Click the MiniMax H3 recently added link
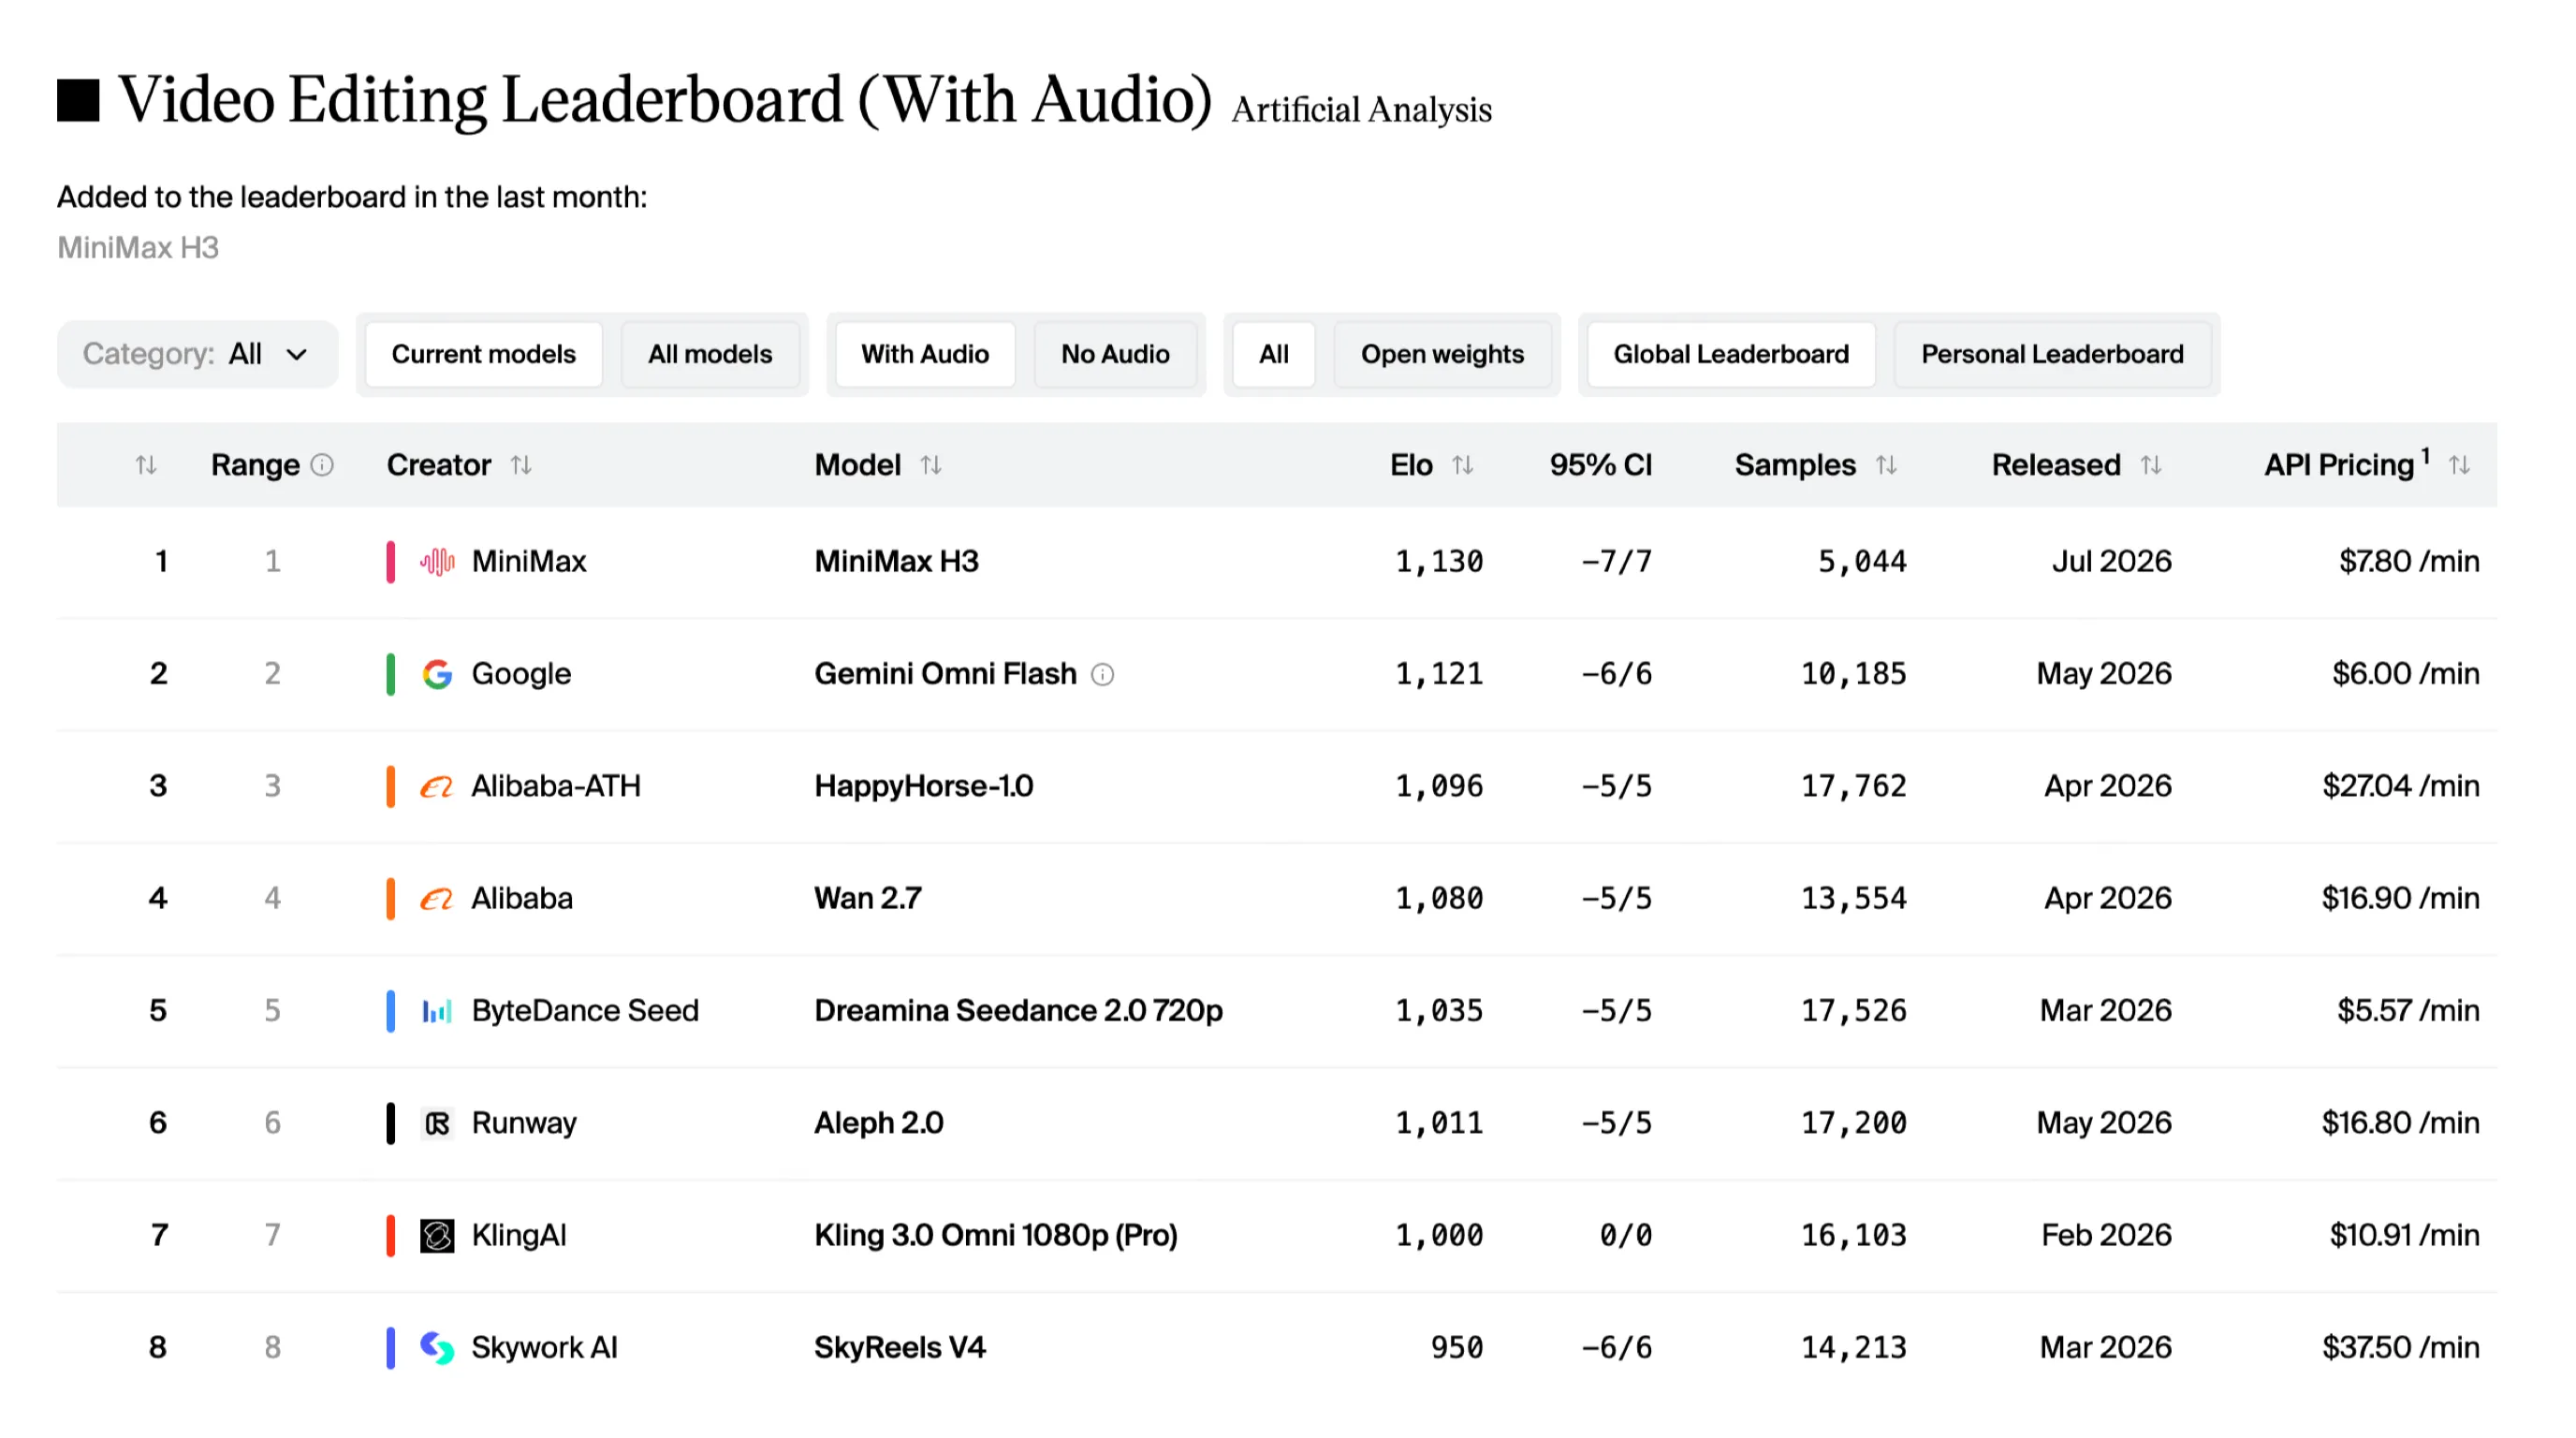Screen dimensions: 2576x1438 (x=138, y=248)
